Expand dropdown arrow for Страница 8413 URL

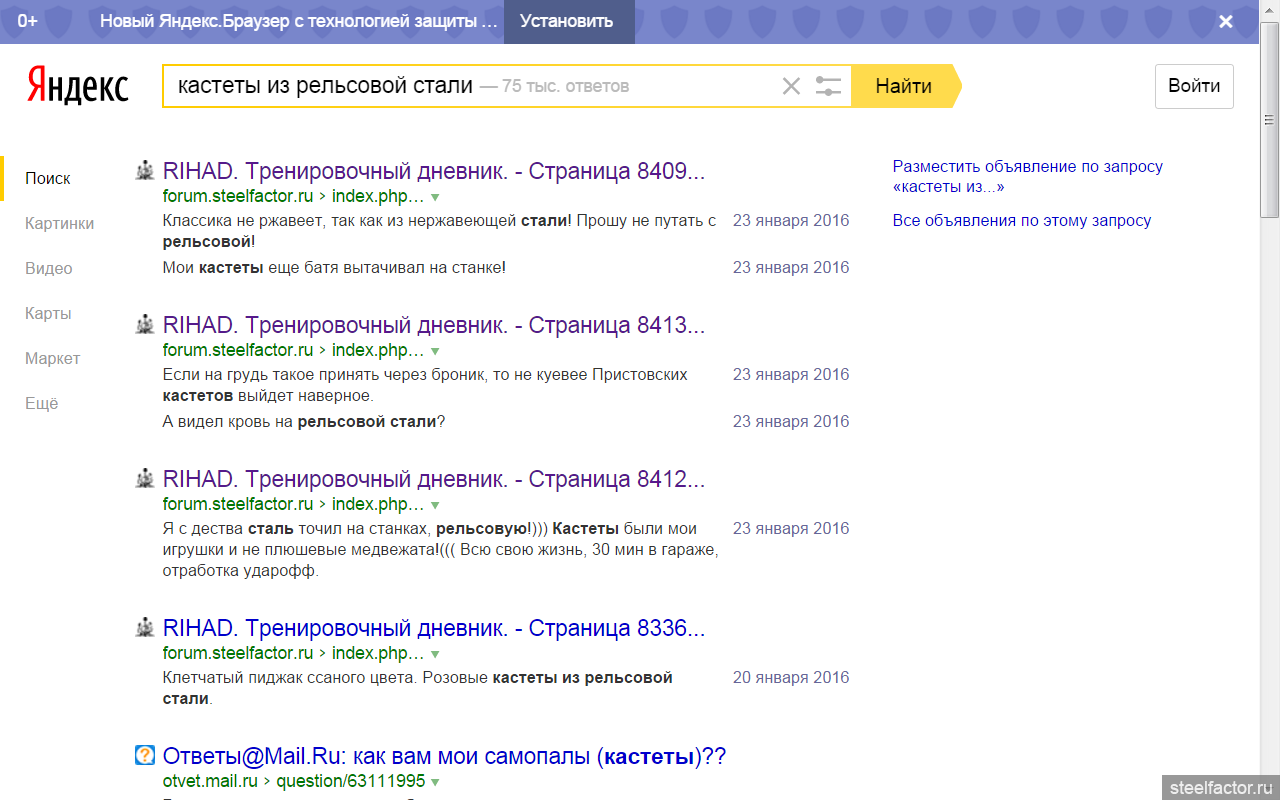coord(435,351)
